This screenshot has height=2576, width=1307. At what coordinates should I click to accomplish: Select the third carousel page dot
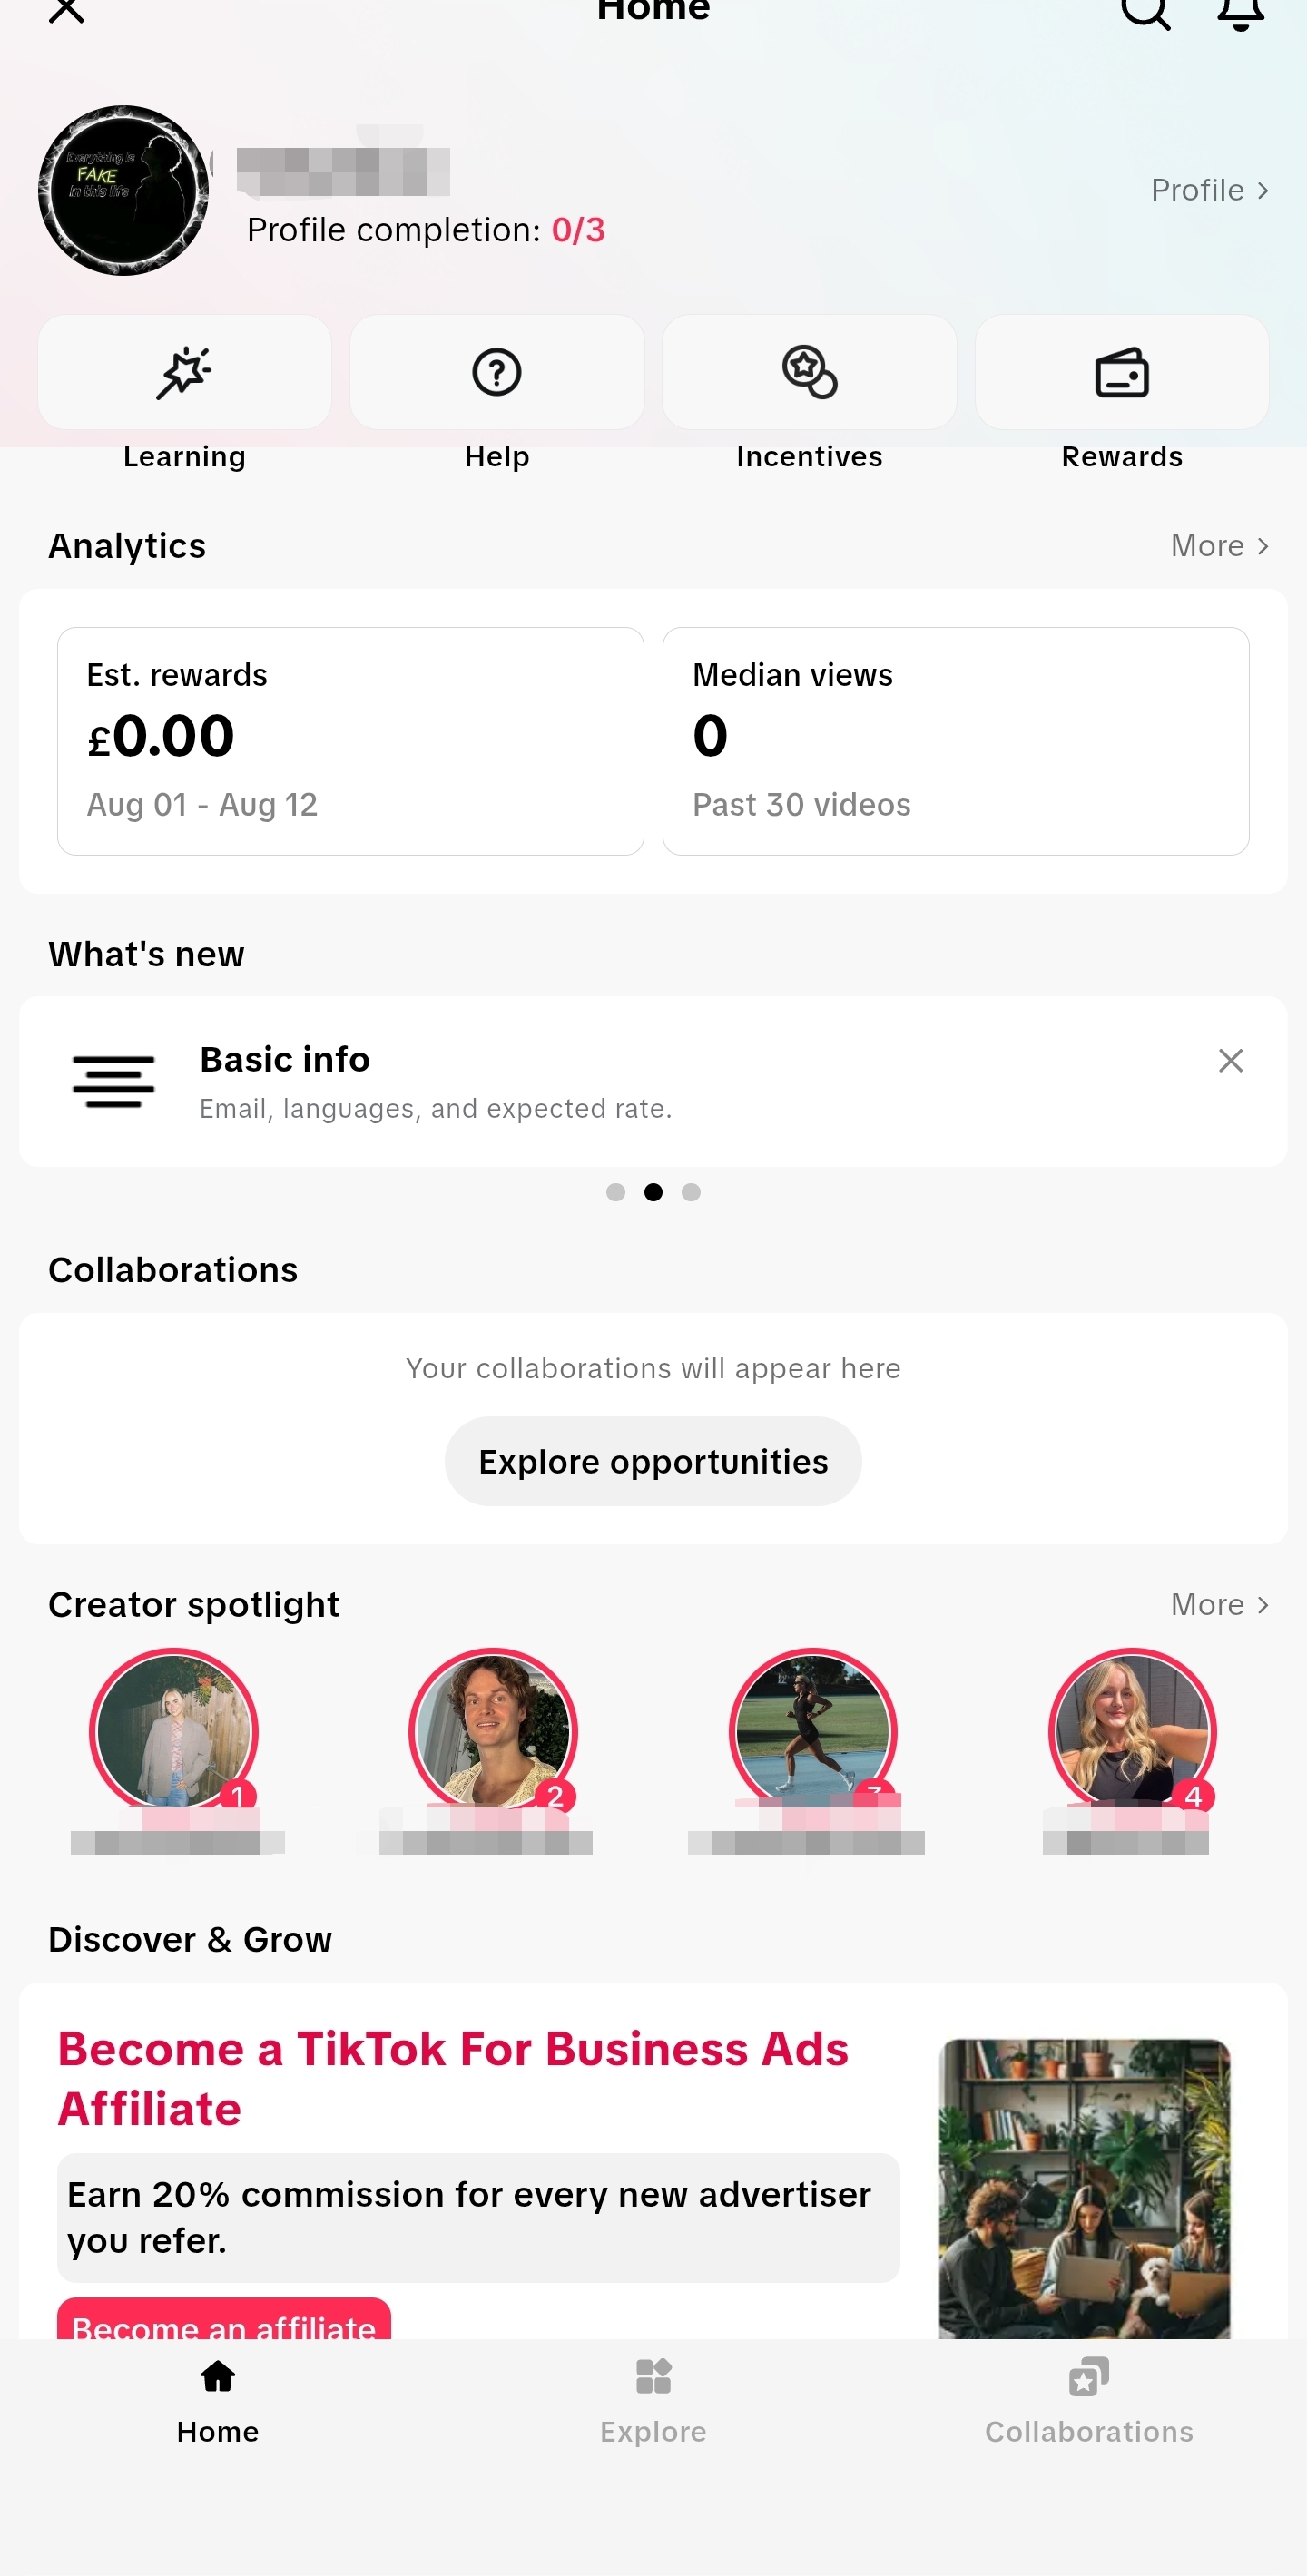point(690,1192)
